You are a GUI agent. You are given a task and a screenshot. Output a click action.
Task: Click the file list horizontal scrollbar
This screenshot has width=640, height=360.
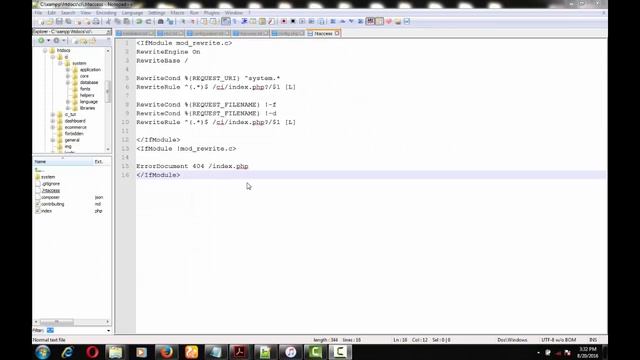tap(71, 322)
